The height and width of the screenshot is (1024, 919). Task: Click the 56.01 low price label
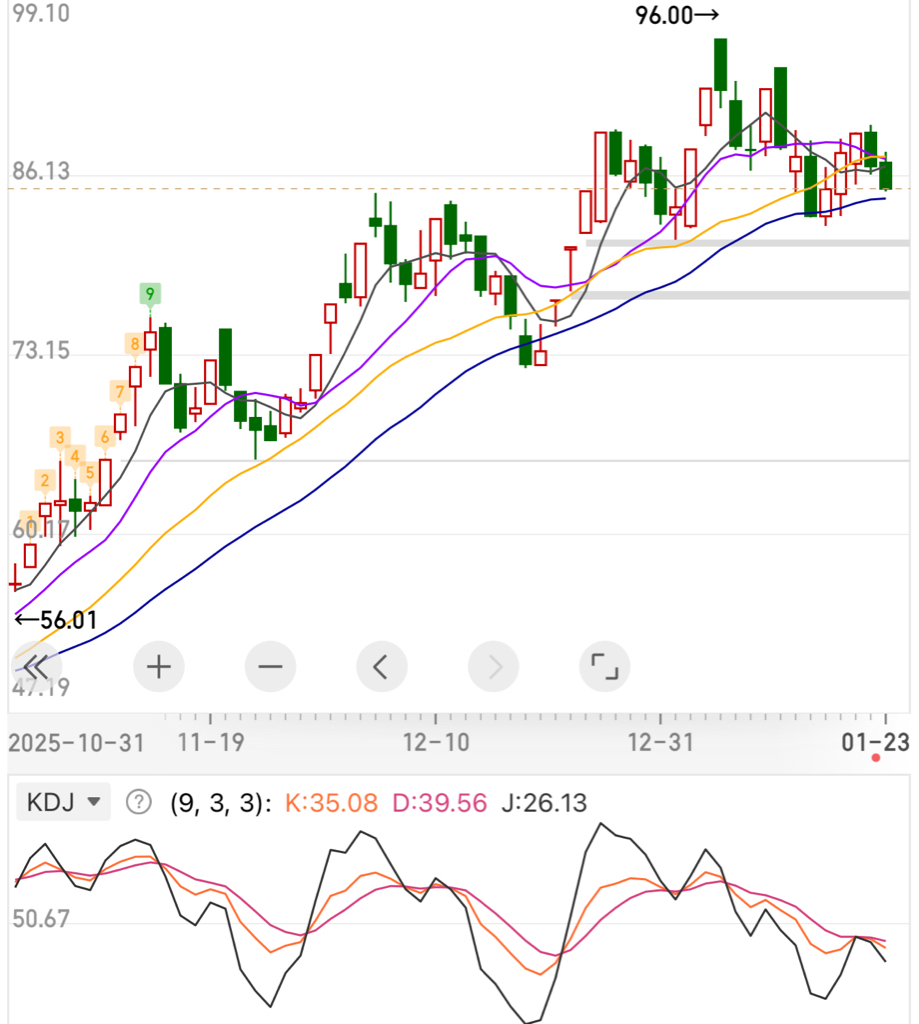click(56, 620)
